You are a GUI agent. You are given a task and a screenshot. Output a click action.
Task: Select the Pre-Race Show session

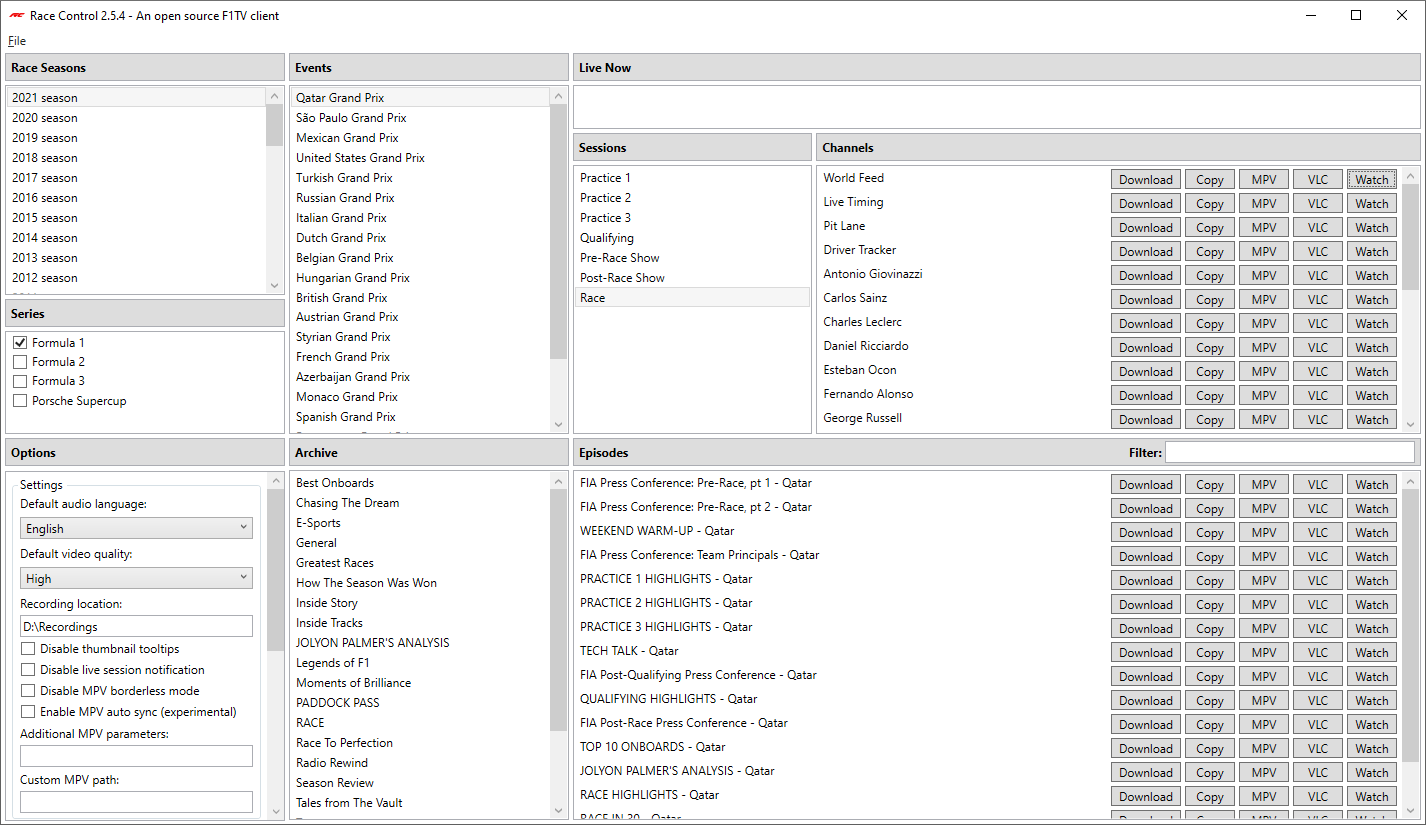click(692, 258)
